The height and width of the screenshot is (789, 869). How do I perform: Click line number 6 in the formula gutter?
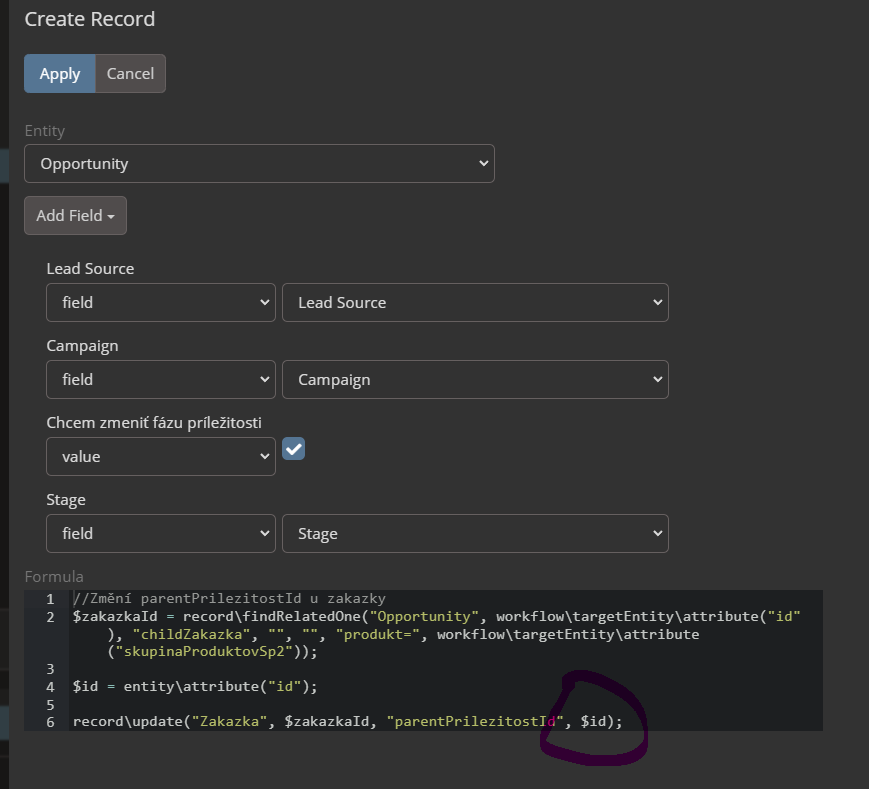pyautogui.click(x=49, y=721)
